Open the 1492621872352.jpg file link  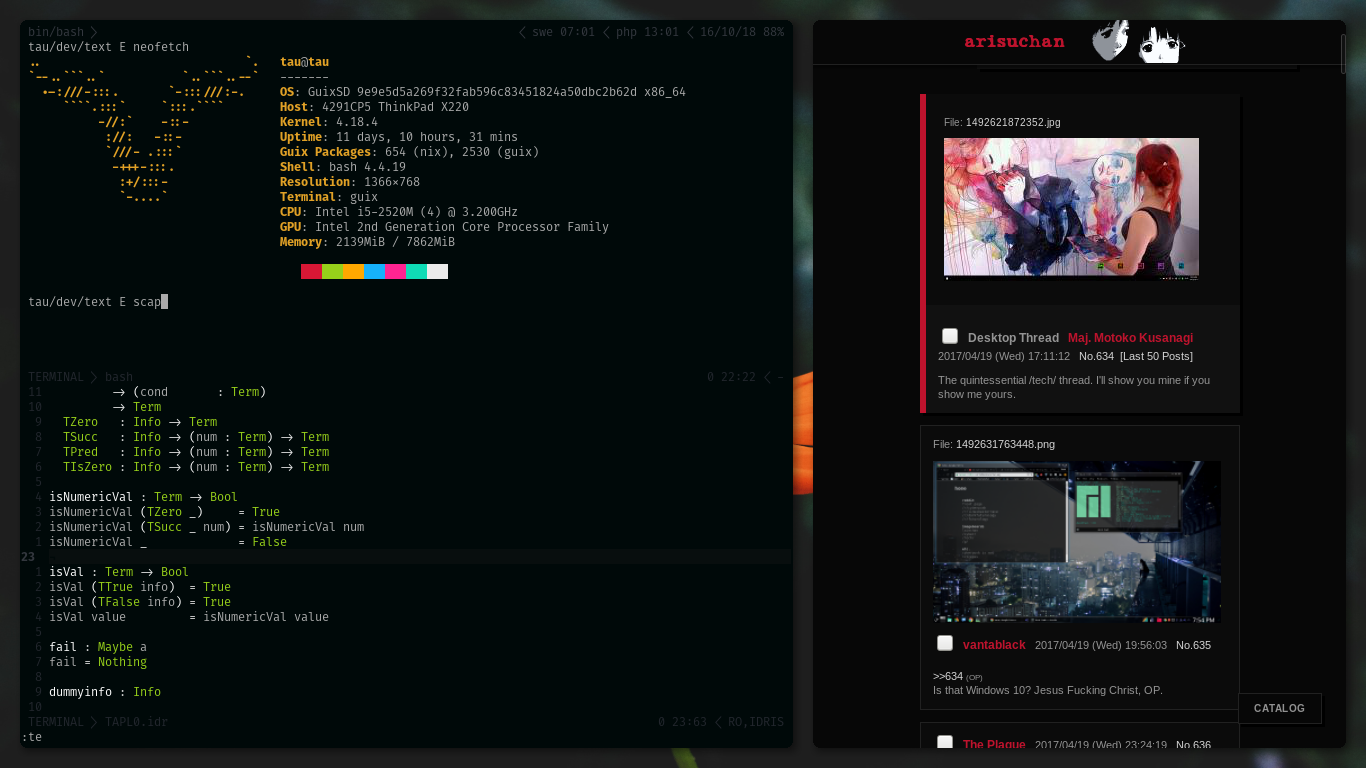tap(1012, 122)
